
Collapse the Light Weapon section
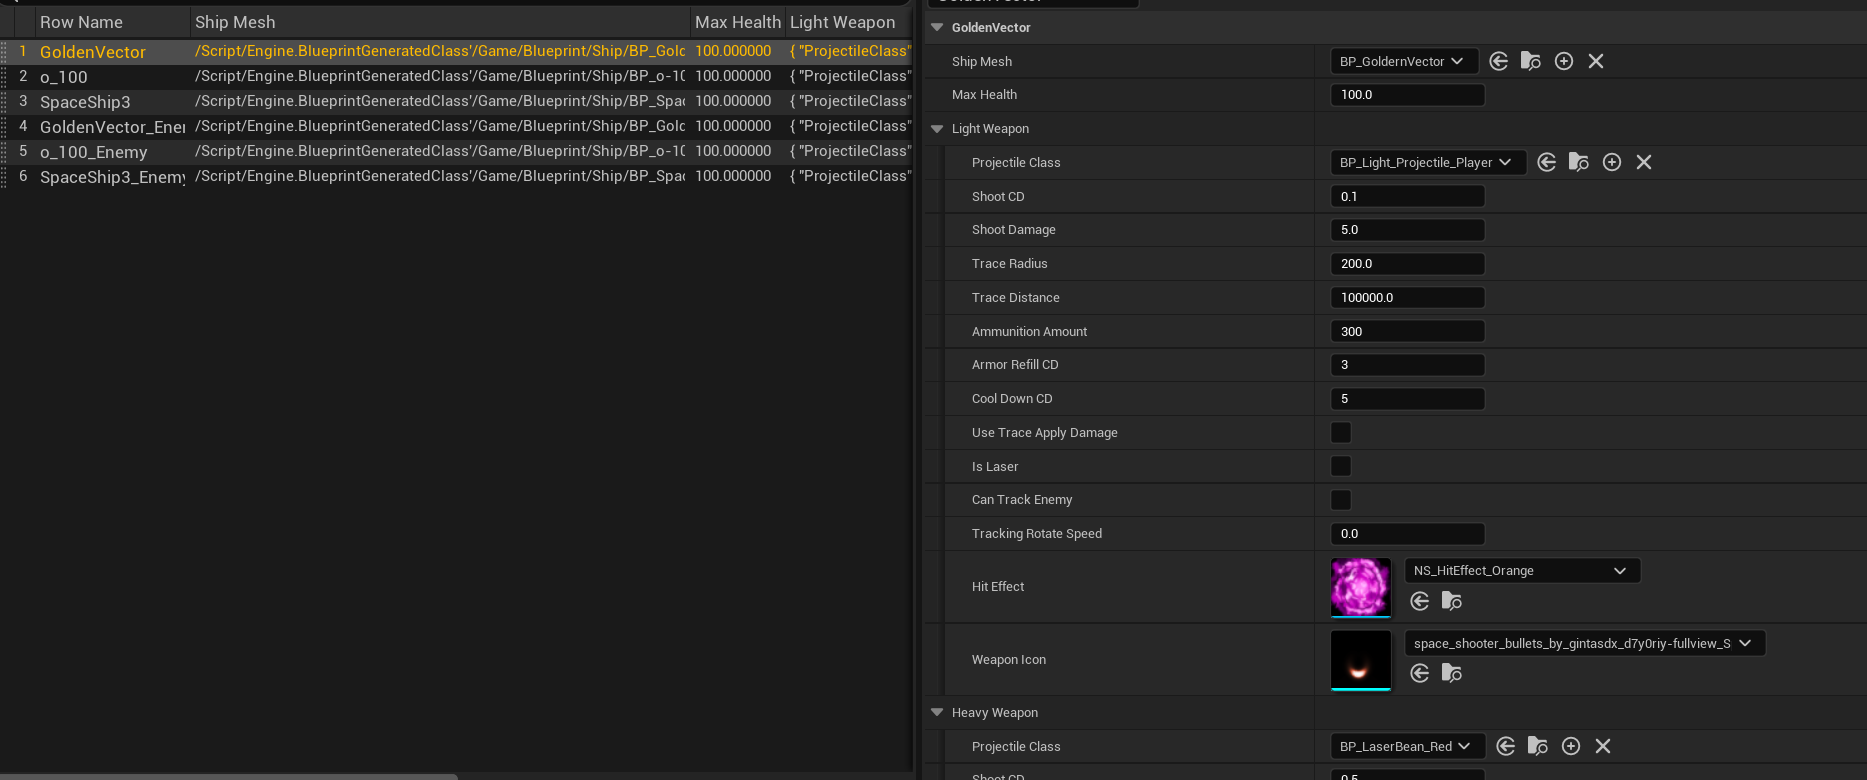(937, 129)
